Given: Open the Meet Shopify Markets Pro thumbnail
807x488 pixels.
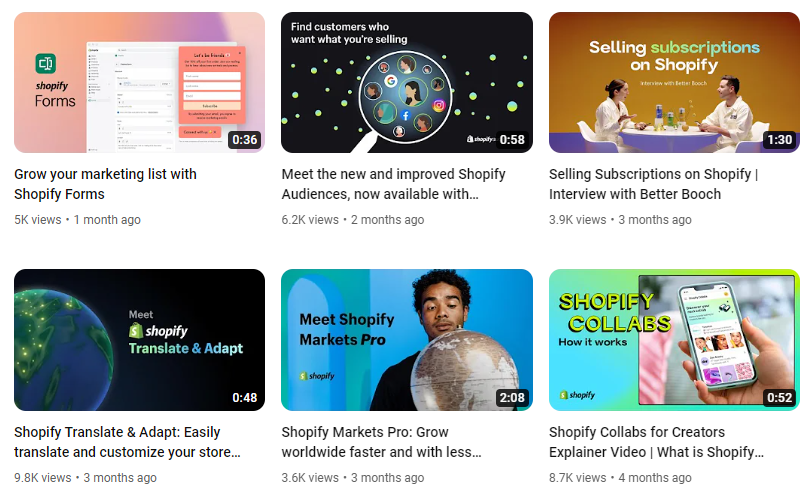Looking at the screenshot, I should pyautogui.click(x=407, y=340).
